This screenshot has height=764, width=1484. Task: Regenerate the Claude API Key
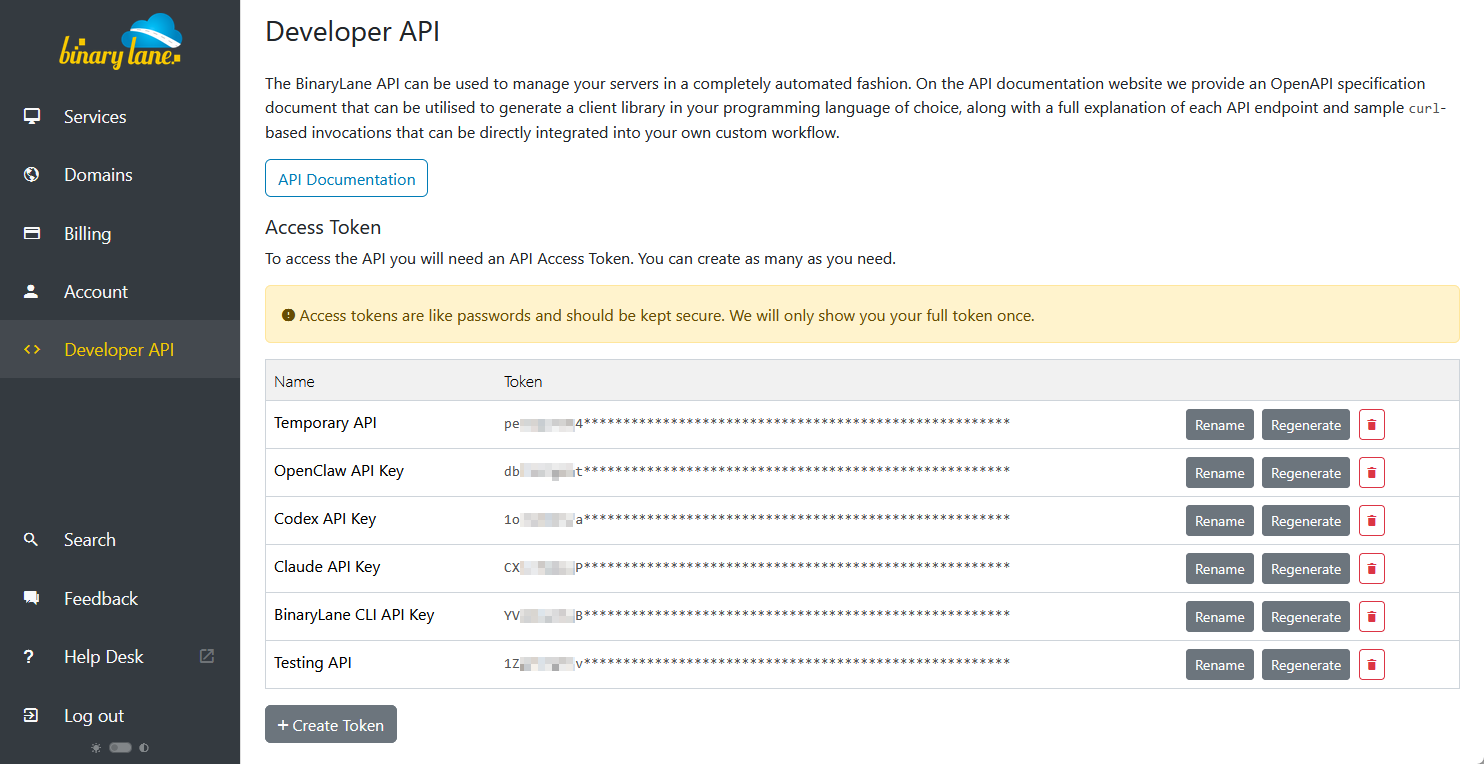pyautogui.click(x=1306, y=568)
